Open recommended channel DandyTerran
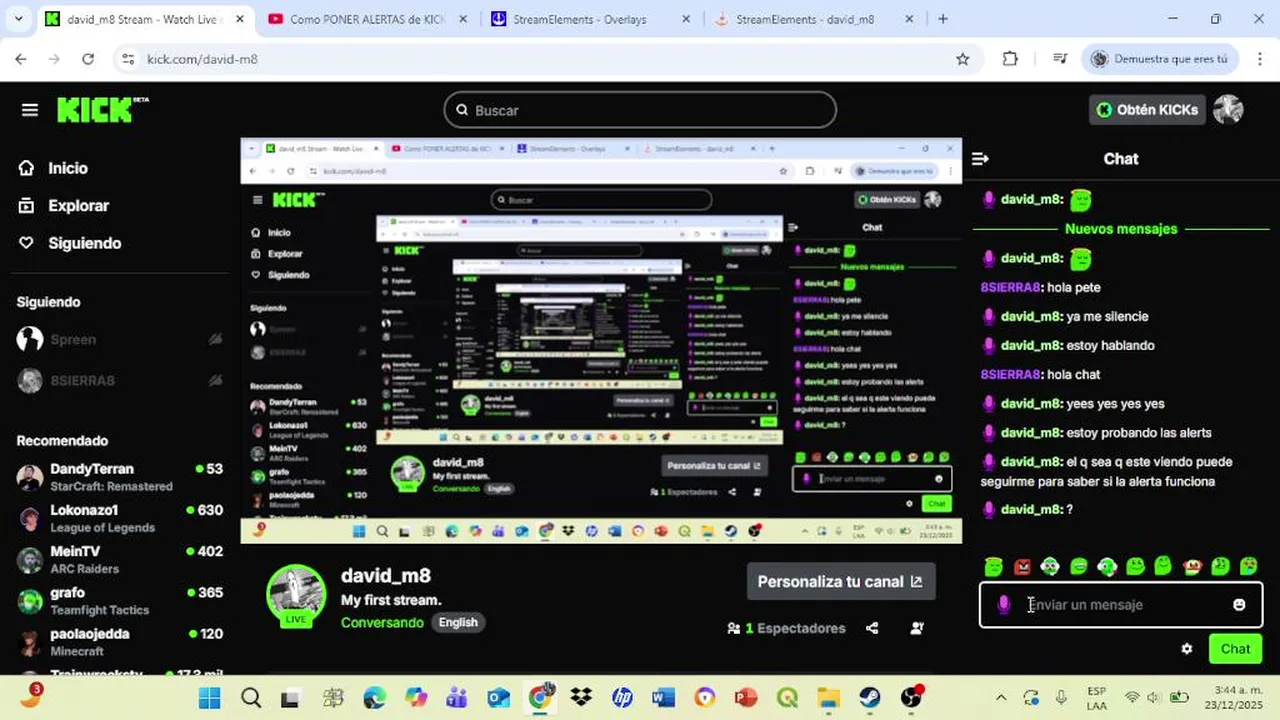 click(120, 477)
